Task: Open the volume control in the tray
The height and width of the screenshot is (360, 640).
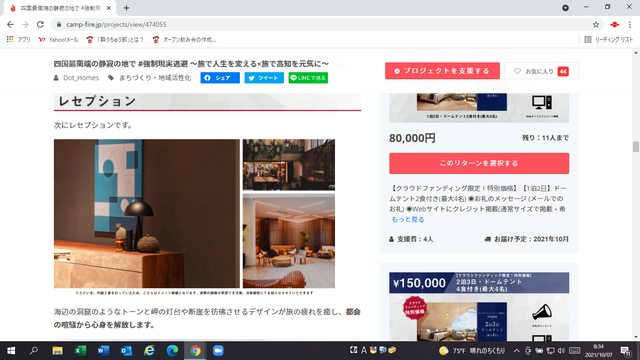Action: point(561,351)
